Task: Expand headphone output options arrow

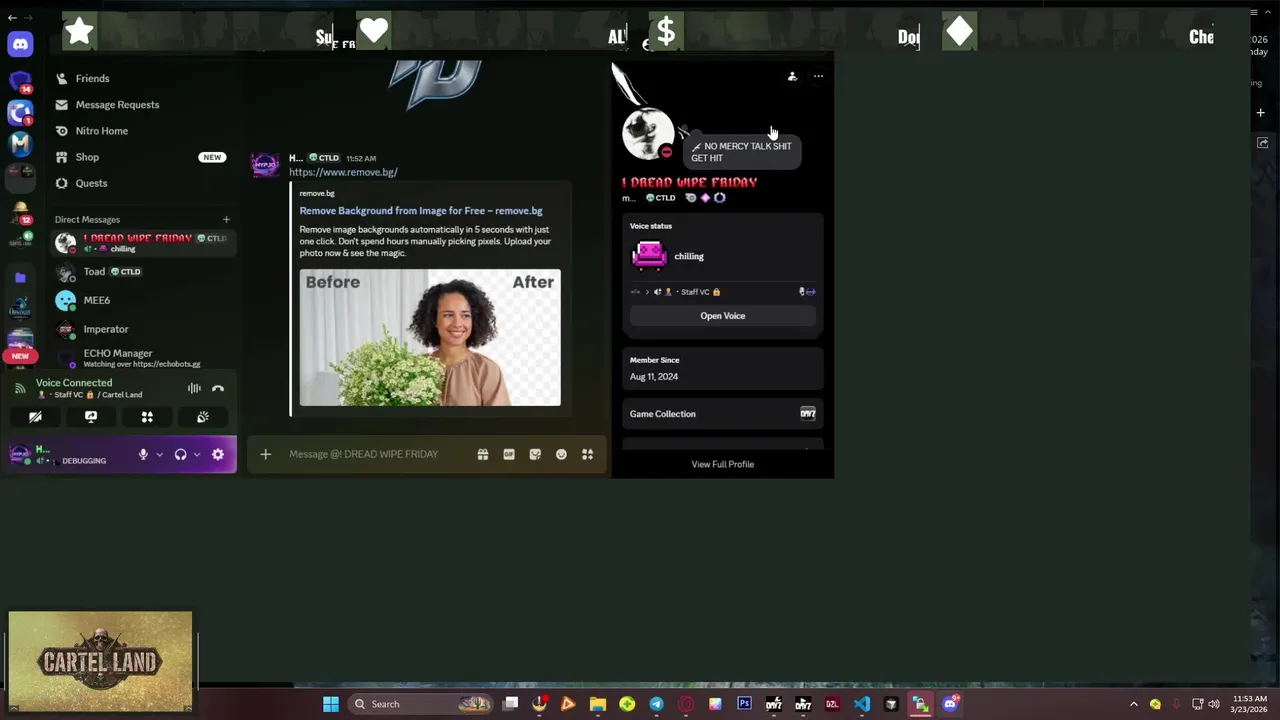Action: 197,455
